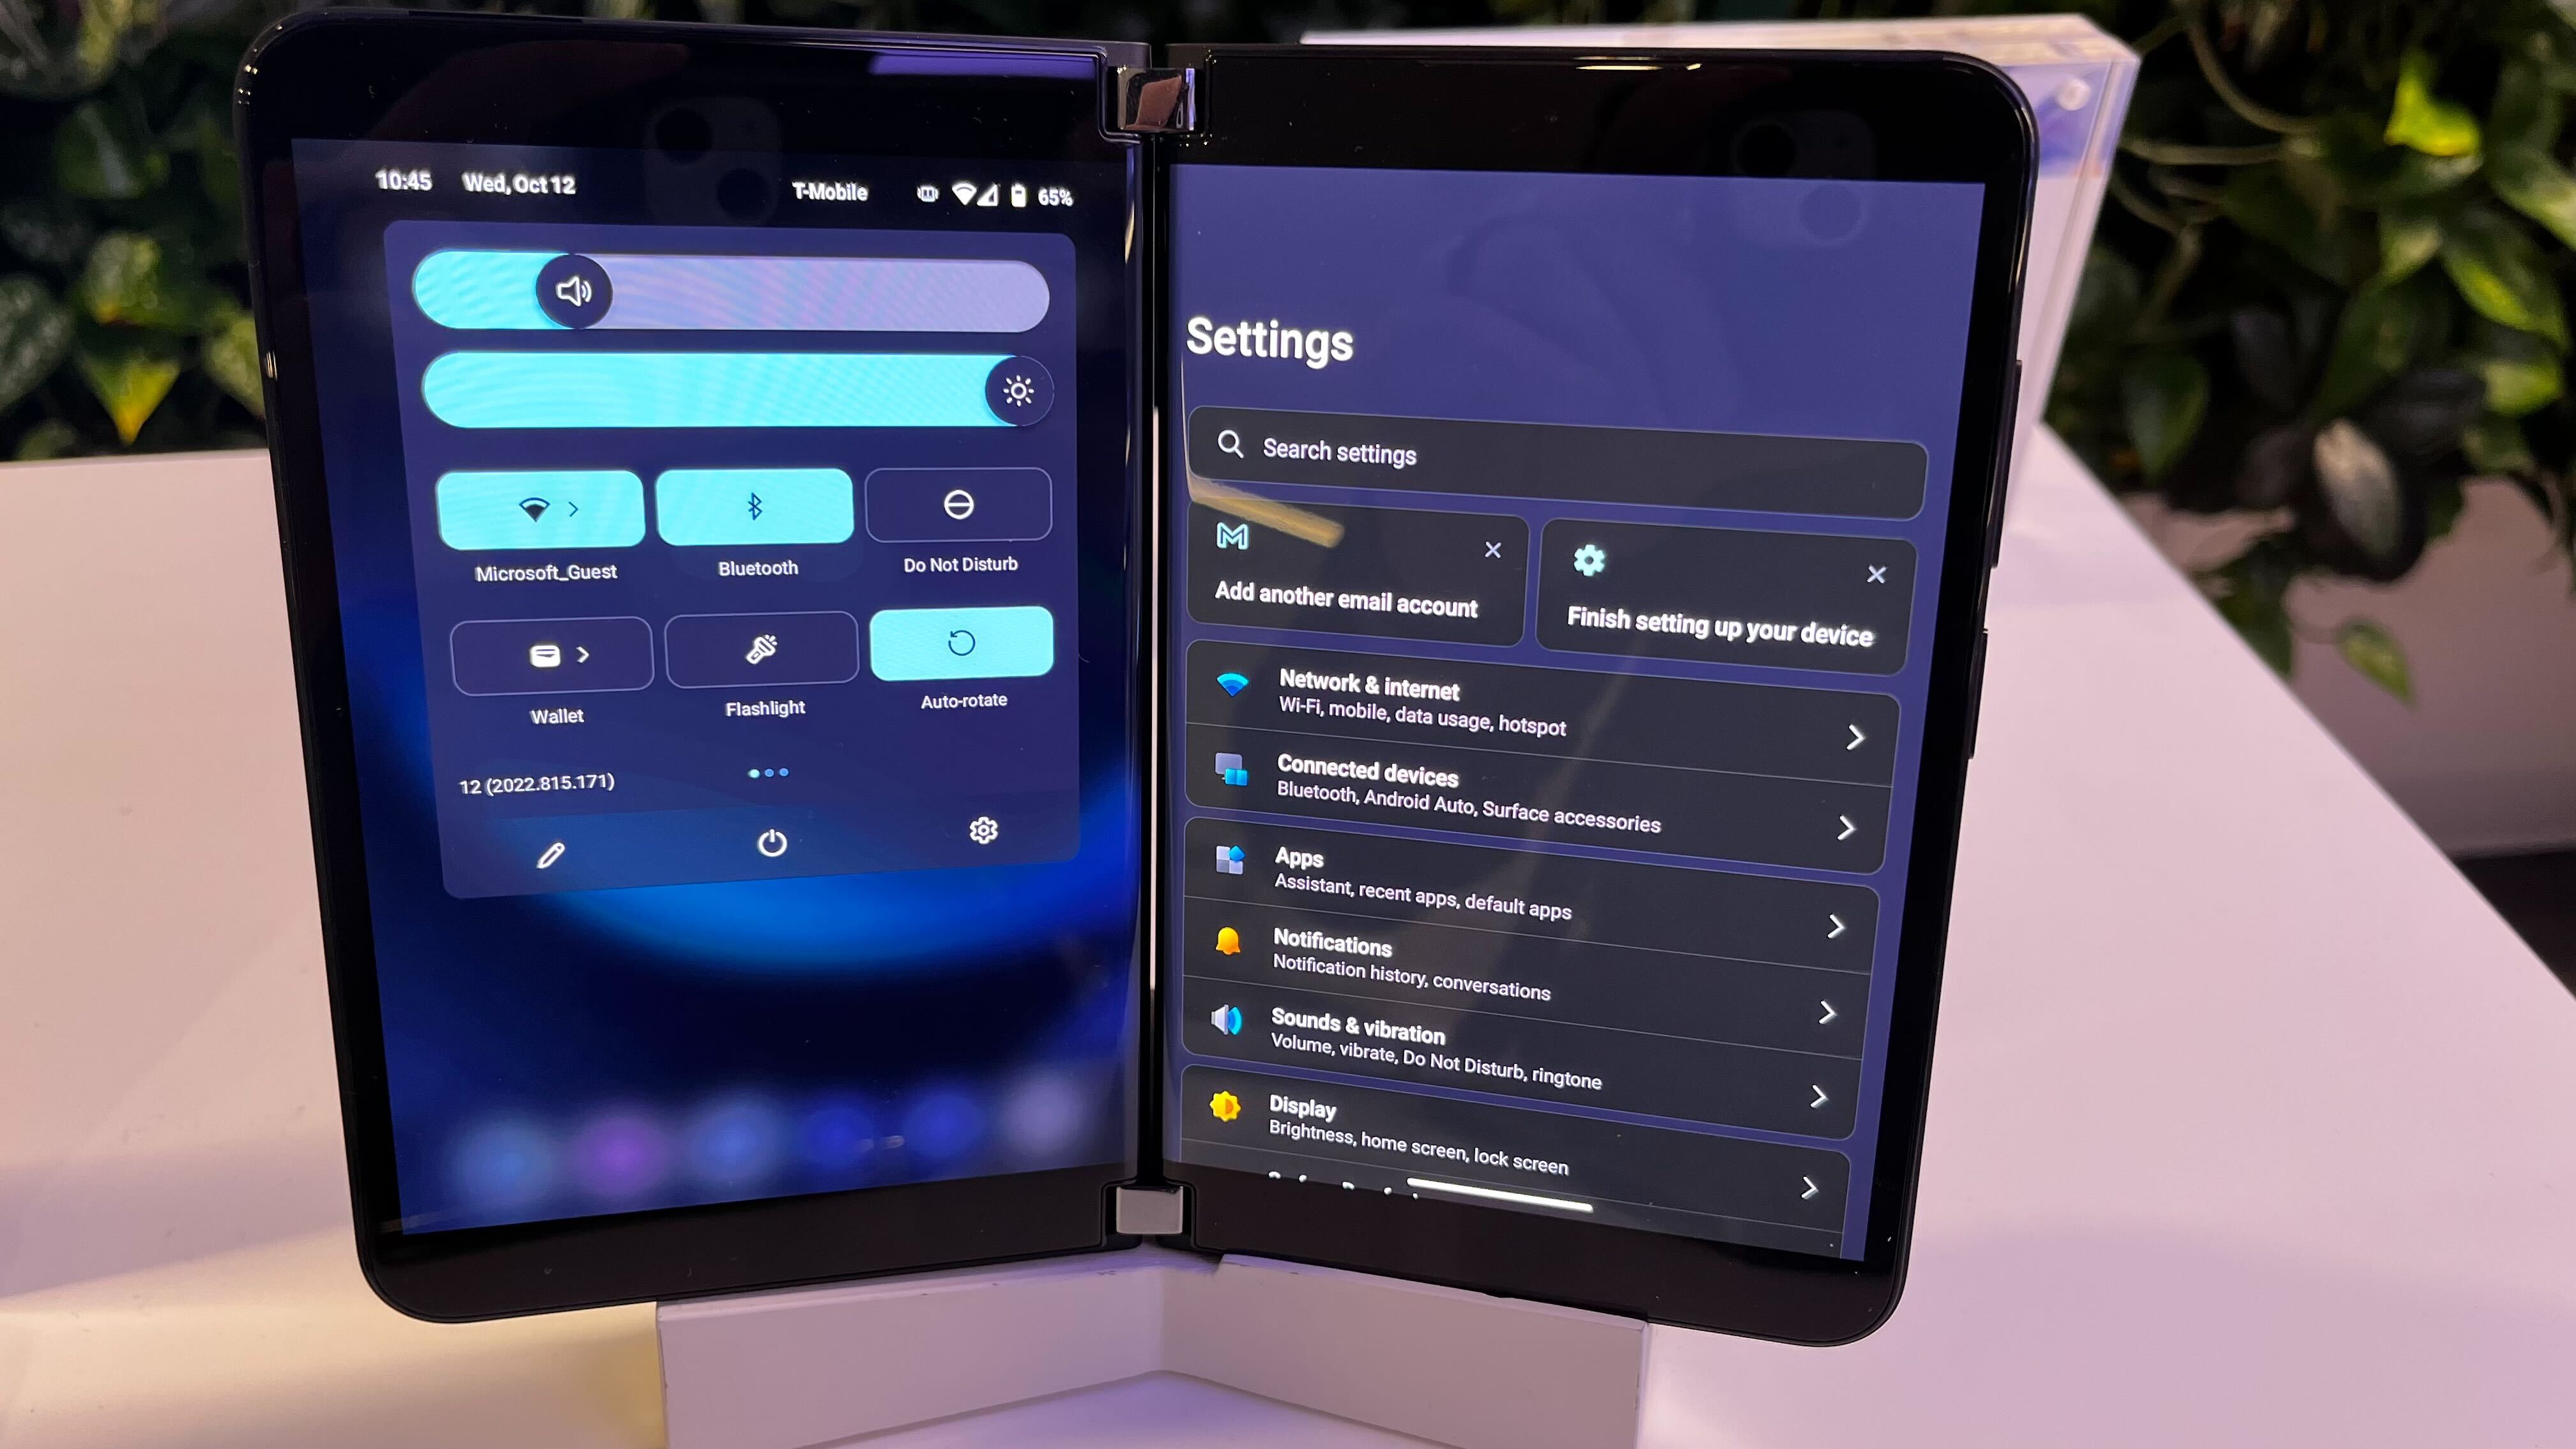This screenshot has width=2576, height=1449.
Task: Dismiss Finish setting up your device card
Action: point(1875,573)
